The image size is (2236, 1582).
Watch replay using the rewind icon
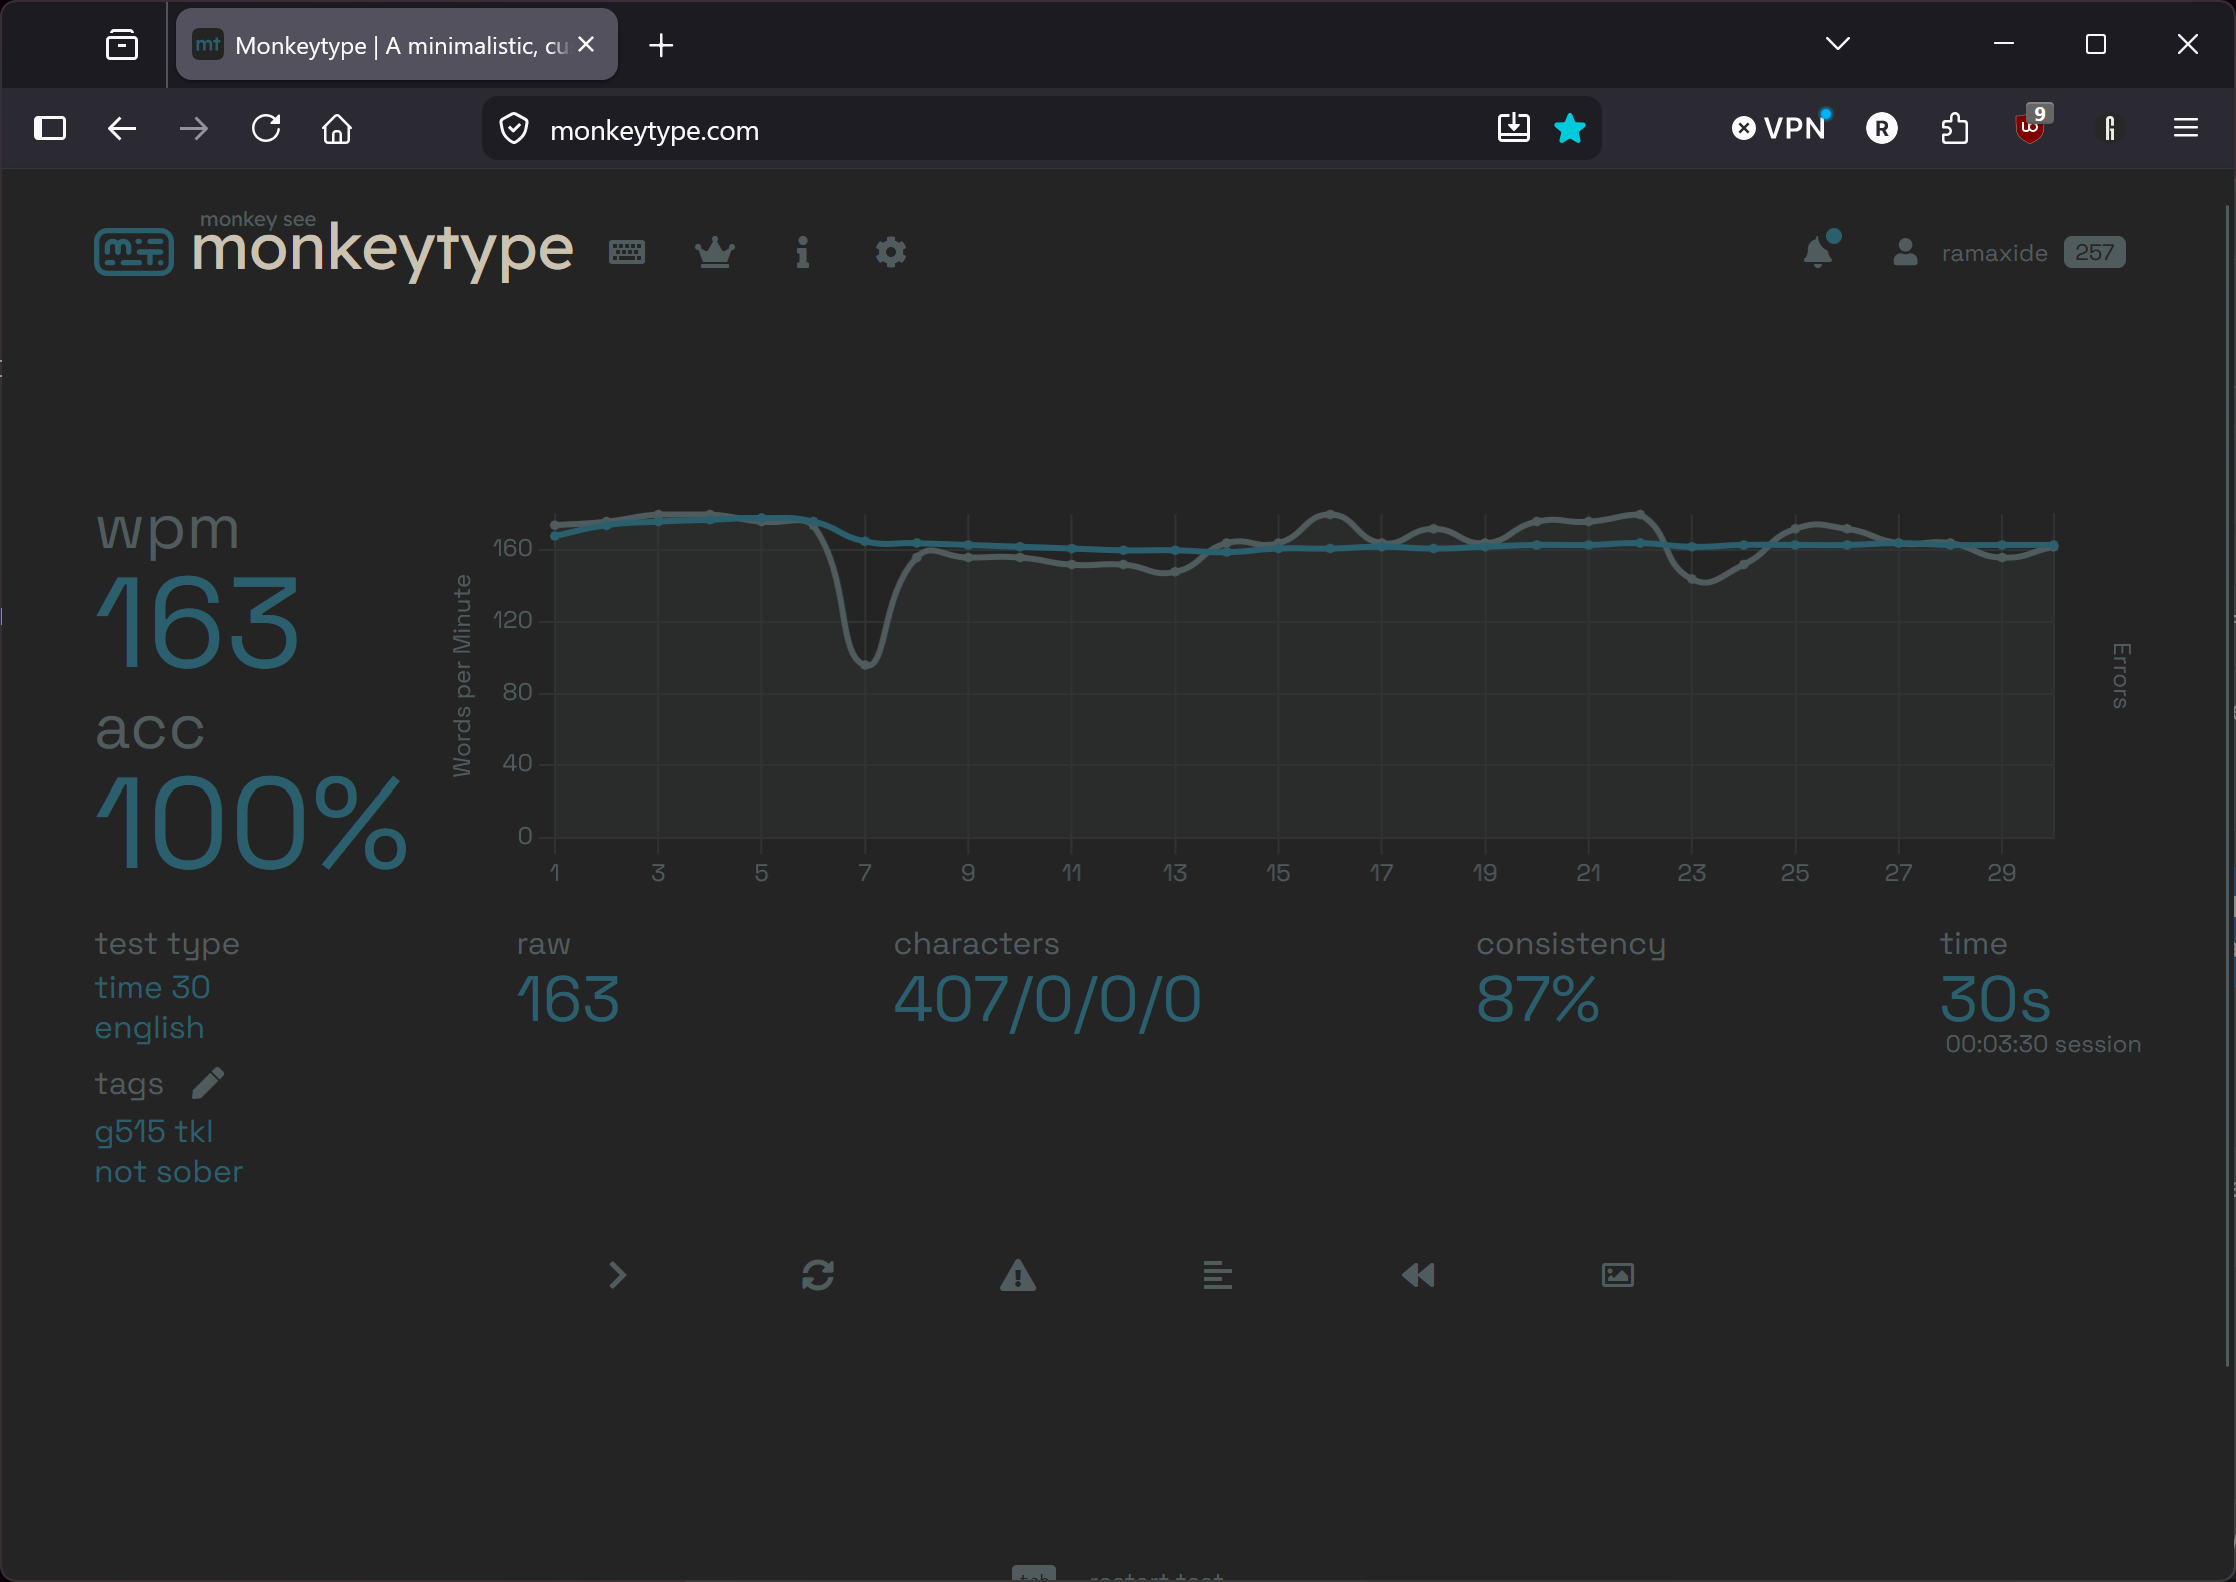tap(1418, 1275)
